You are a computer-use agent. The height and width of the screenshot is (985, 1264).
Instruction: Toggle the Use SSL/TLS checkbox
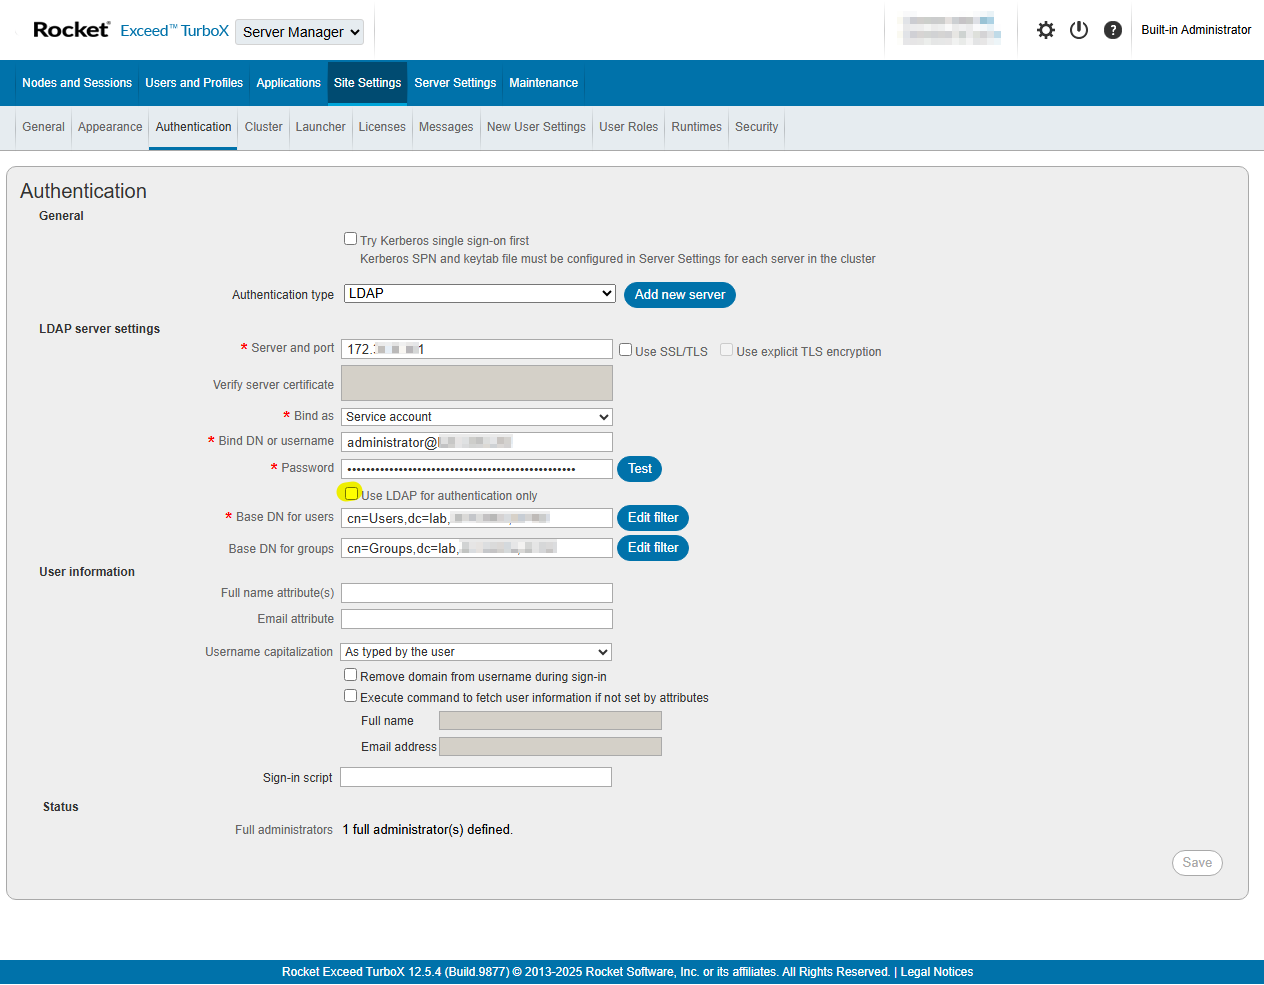pyautogui.click(x=626, y=350)
